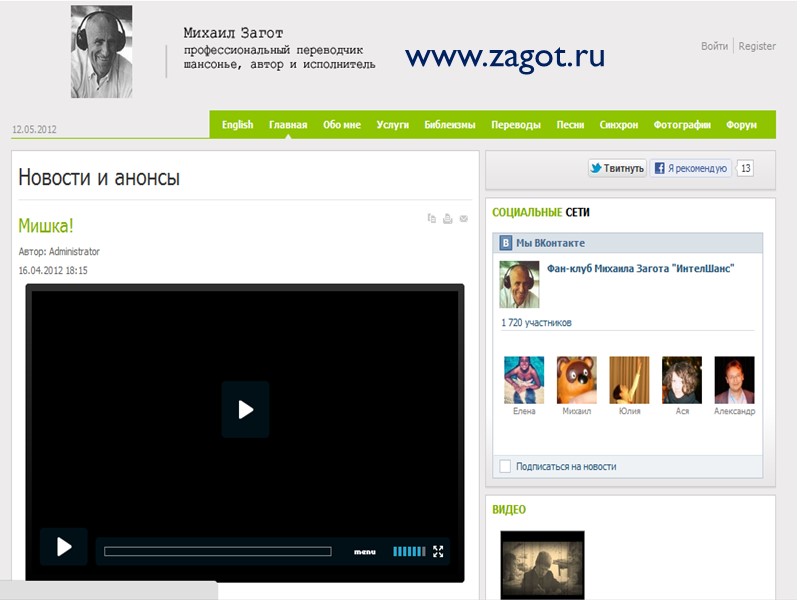Click the video thumbnail under ВИДЕО
The height and width of the screenshot is (600, 800).
tap(543, 565)
